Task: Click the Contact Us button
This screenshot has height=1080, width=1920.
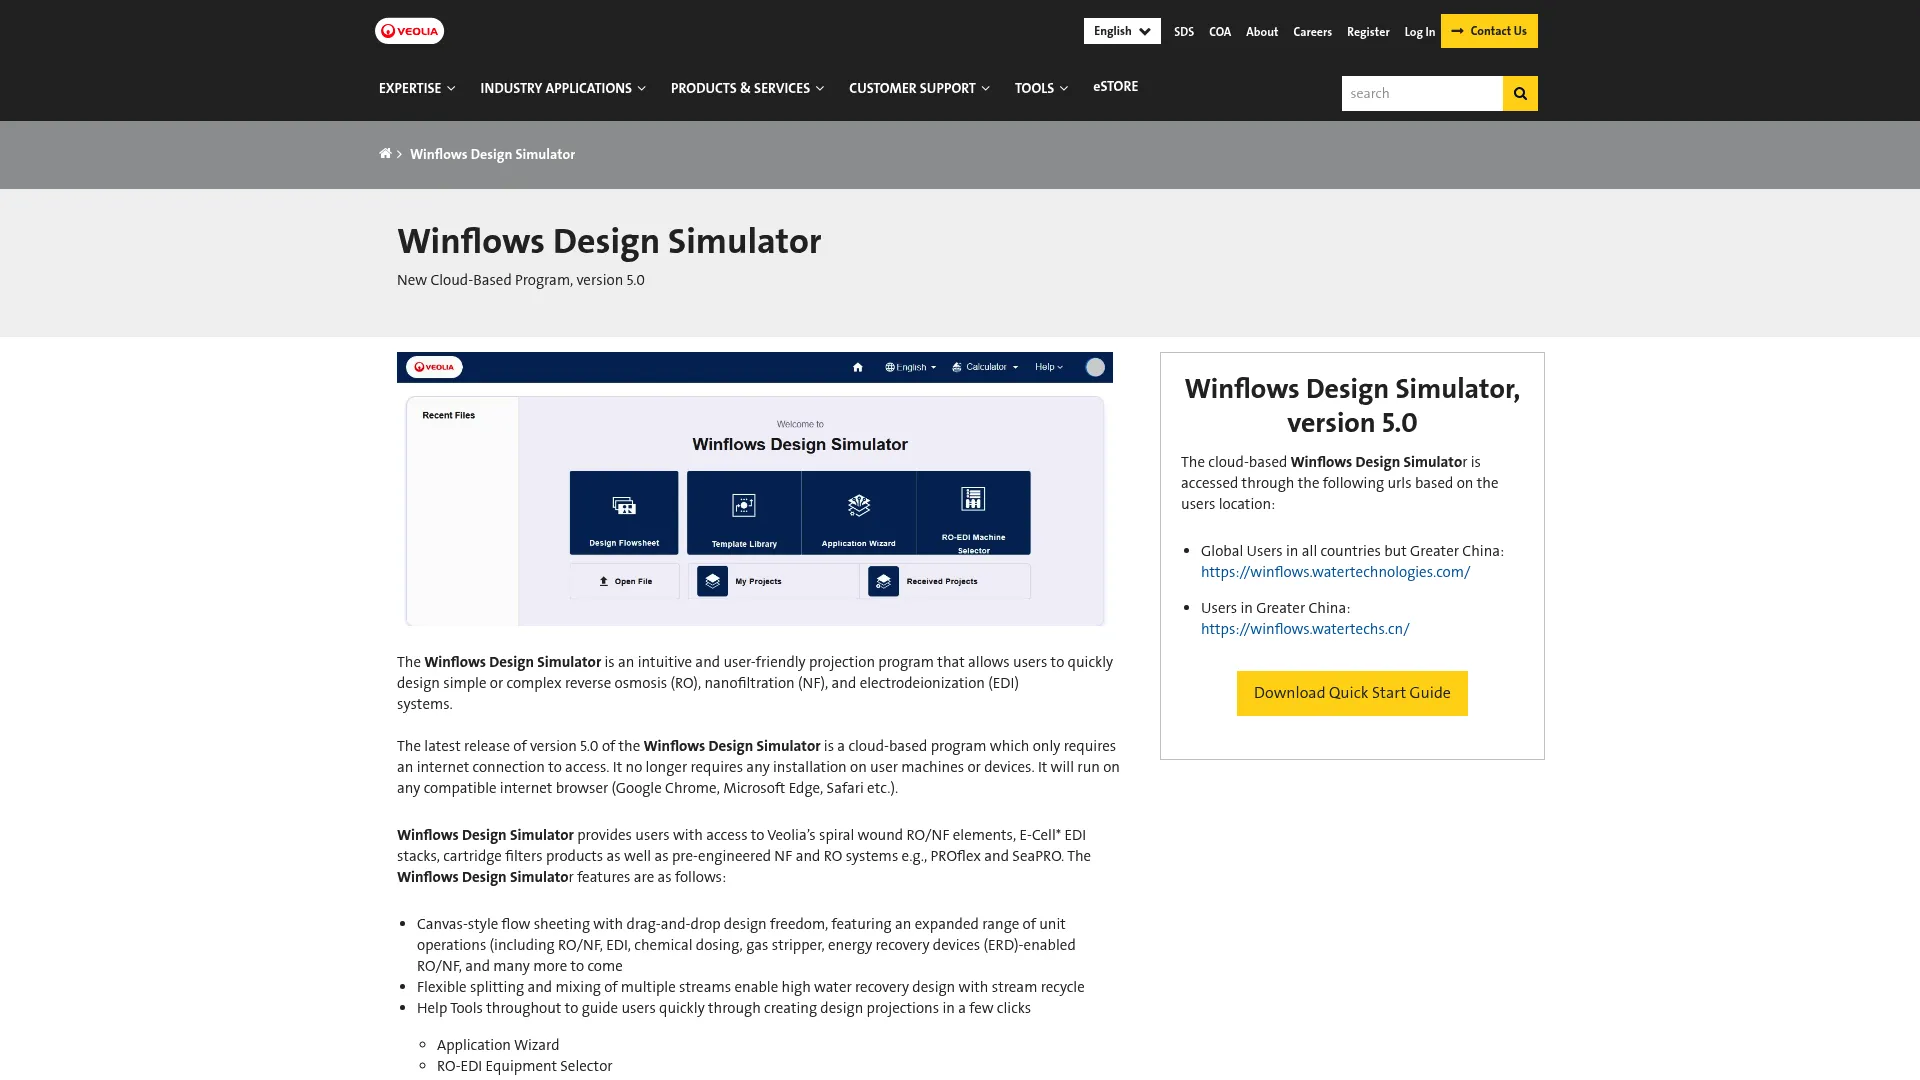Action: [x=1489, y=31]
